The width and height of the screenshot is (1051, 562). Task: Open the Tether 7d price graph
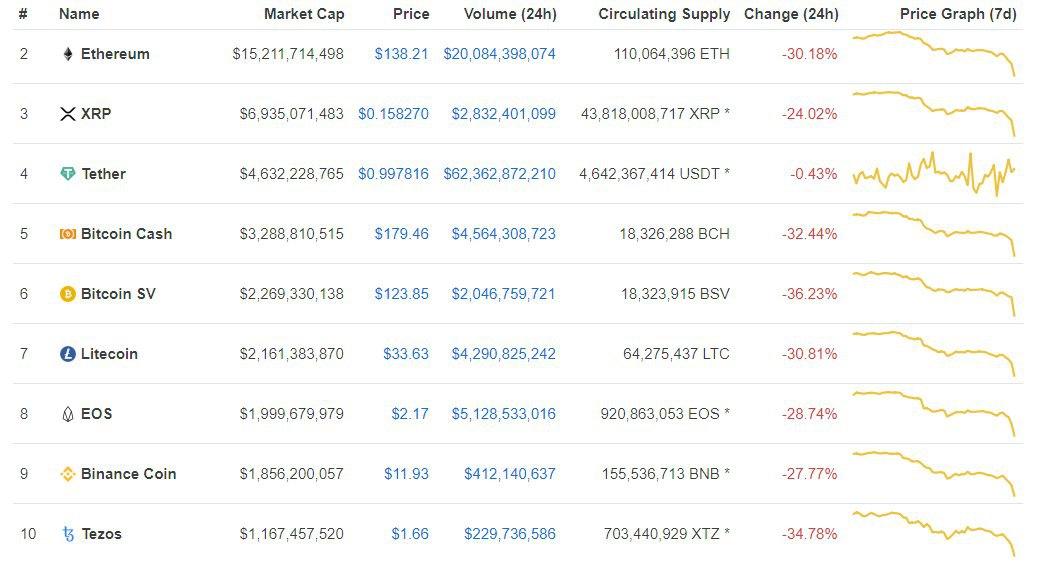(x=933, y=174)
